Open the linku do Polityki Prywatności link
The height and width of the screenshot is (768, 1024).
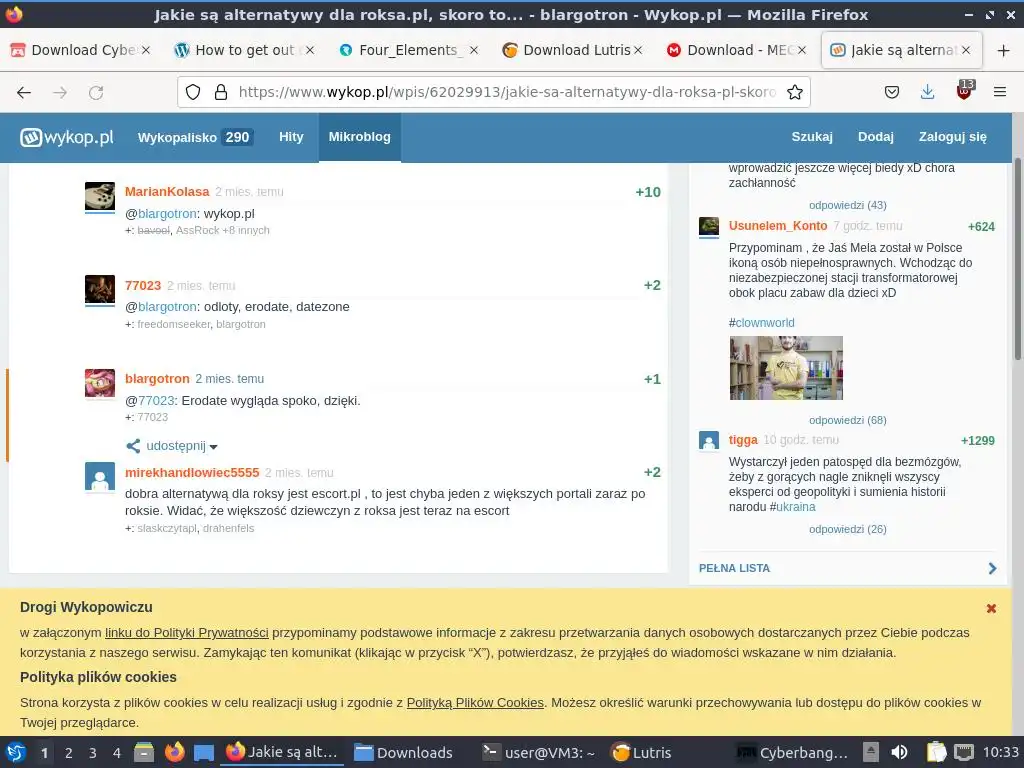pos(187,633)
